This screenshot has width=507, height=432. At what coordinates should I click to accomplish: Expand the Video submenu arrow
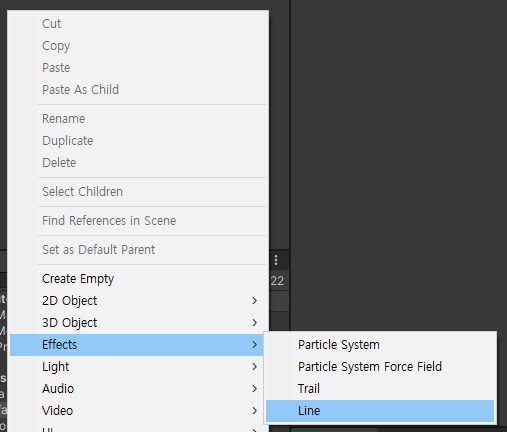click(x=255, y=411)
